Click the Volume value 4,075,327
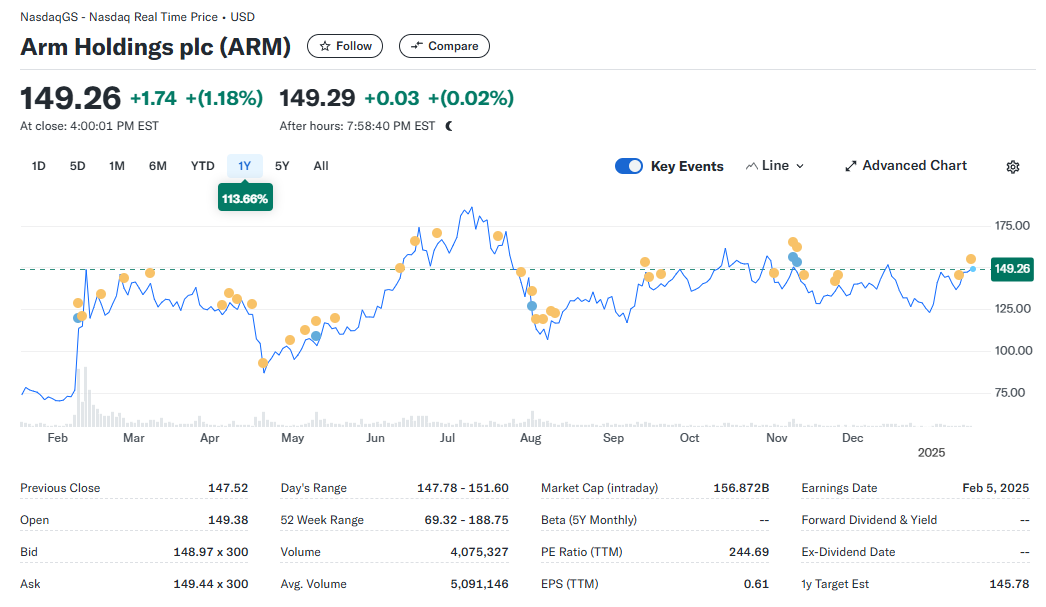1046x607 pixels. click(x=479, y=552)
